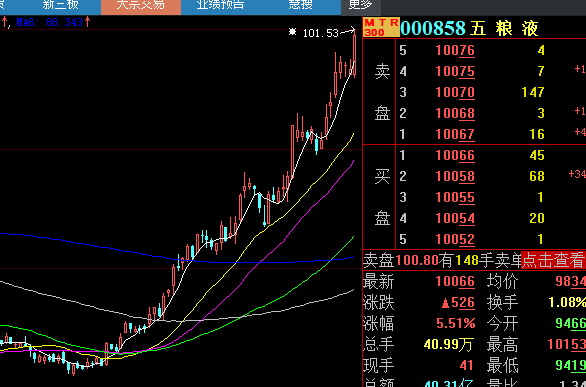Click buy level 2 price 10058

coord(455,176)
